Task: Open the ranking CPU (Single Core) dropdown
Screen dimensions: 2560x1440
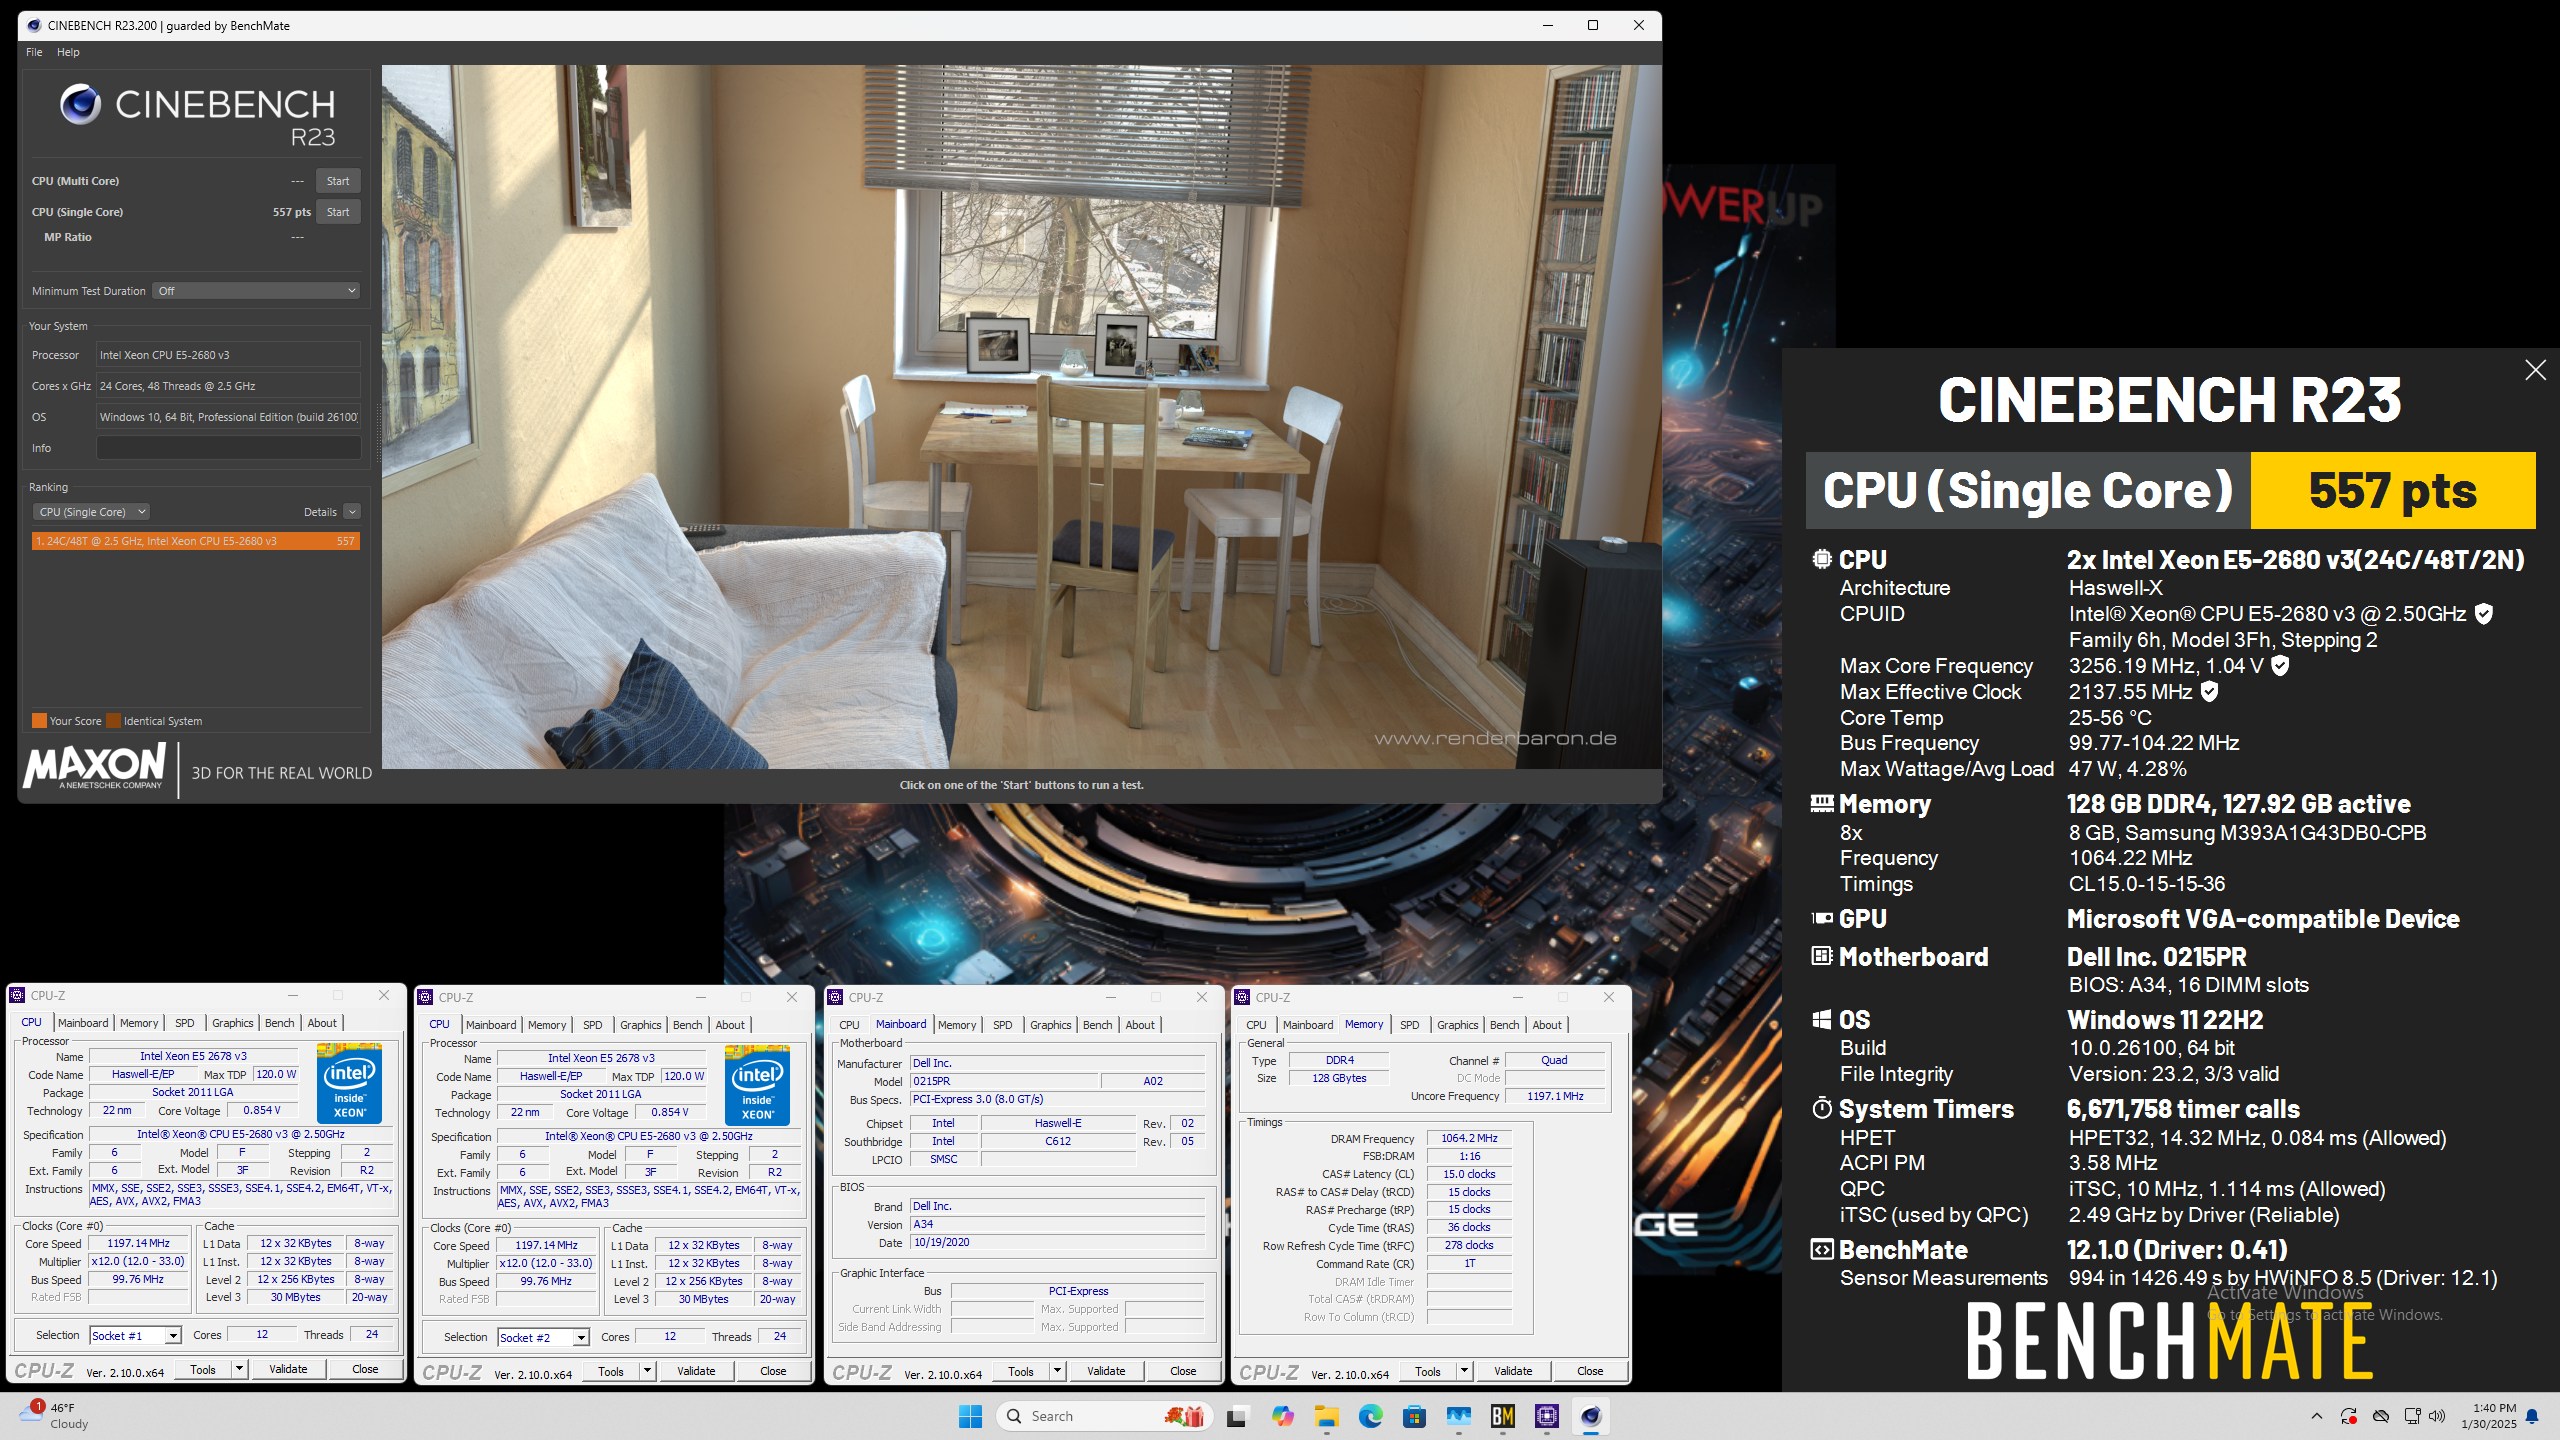Action: (x=91, y=512)
